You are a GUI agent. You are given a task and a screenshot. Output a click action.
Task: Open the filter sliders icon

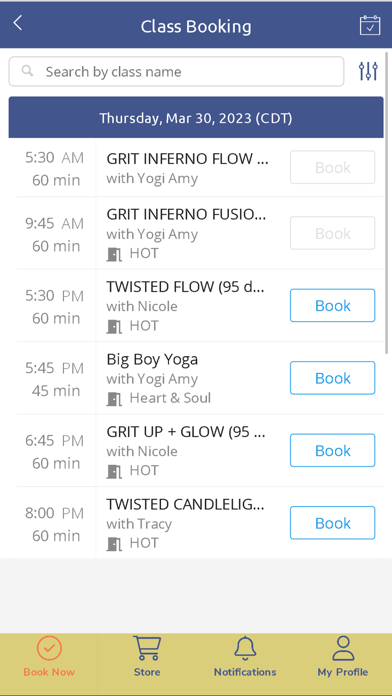(368, 71)
